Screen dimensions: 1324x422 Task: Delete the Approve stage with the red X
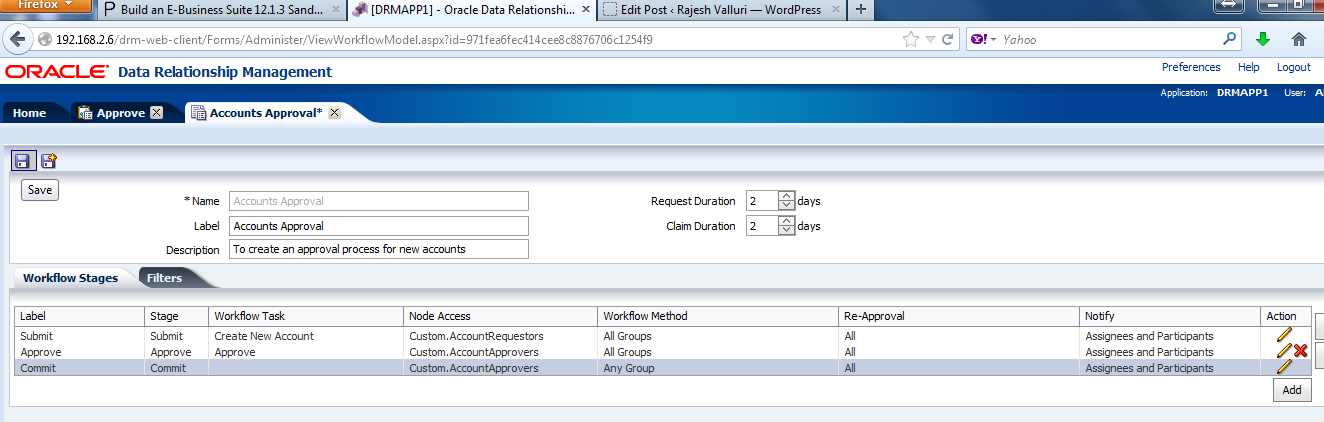[1301, 351]
